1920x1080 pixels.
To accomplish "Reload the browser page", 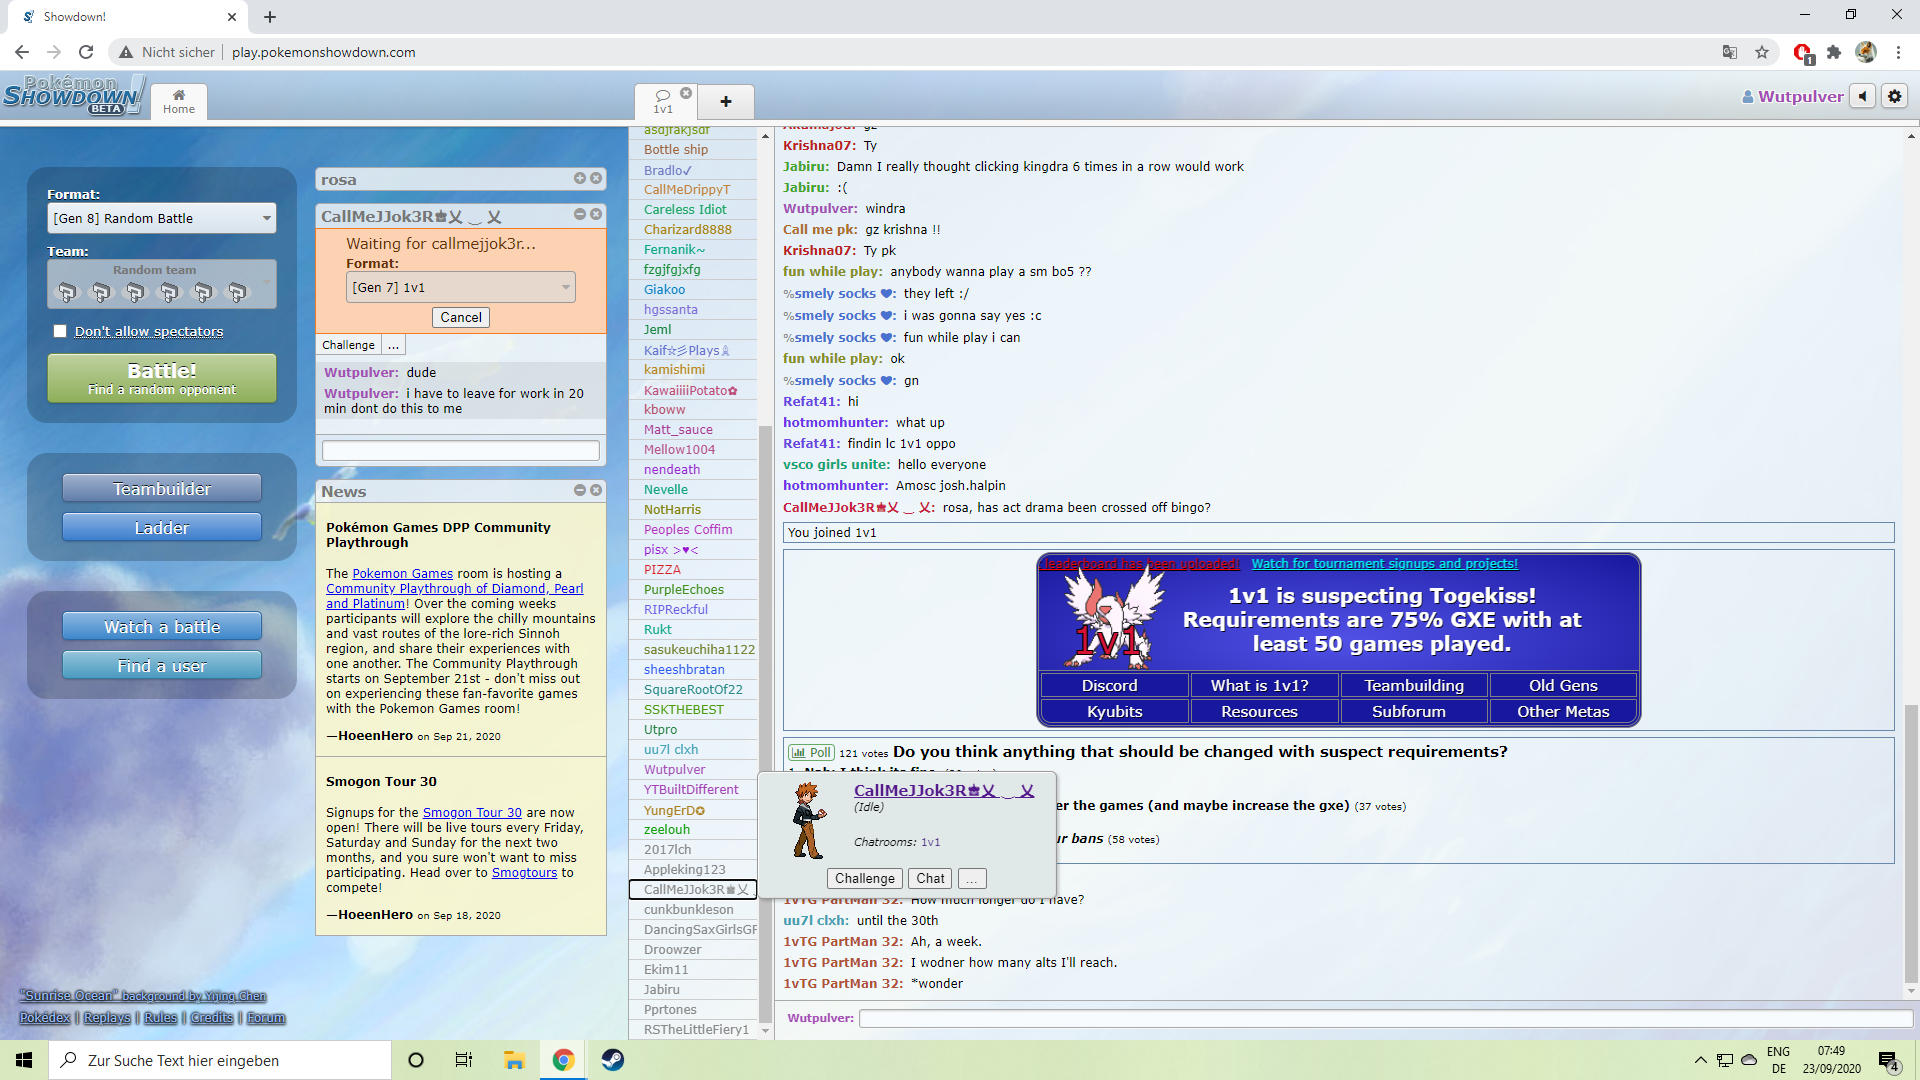I will [x=86, y=52].
